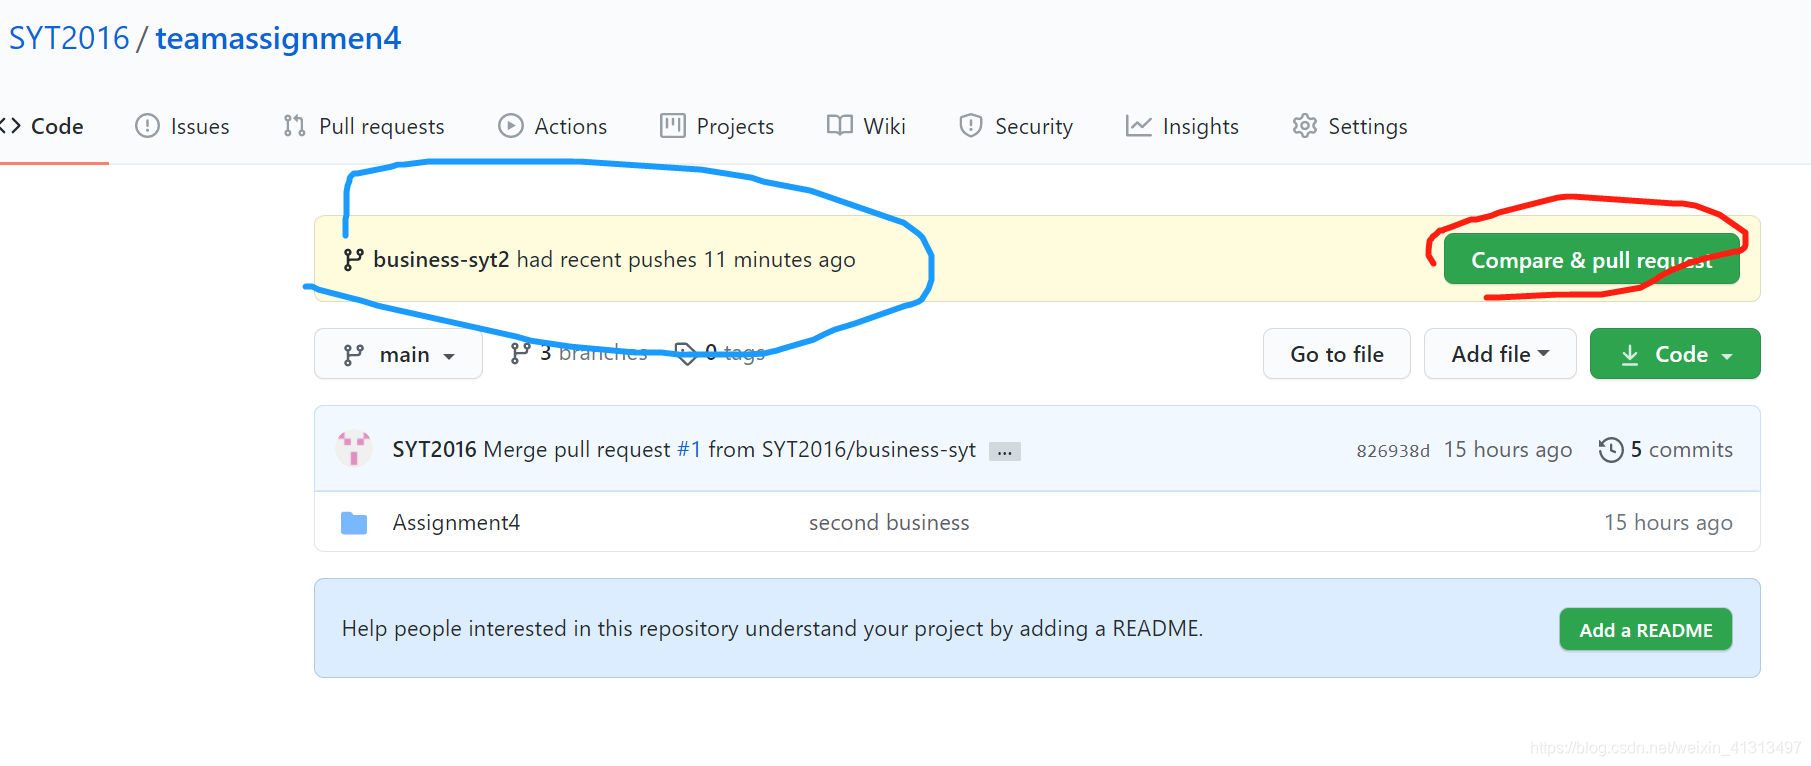Click the Actions play icon
Image resolution: width=1811 pixels, height=766 pixels.
pyautogui.click(x=511, y=126)
